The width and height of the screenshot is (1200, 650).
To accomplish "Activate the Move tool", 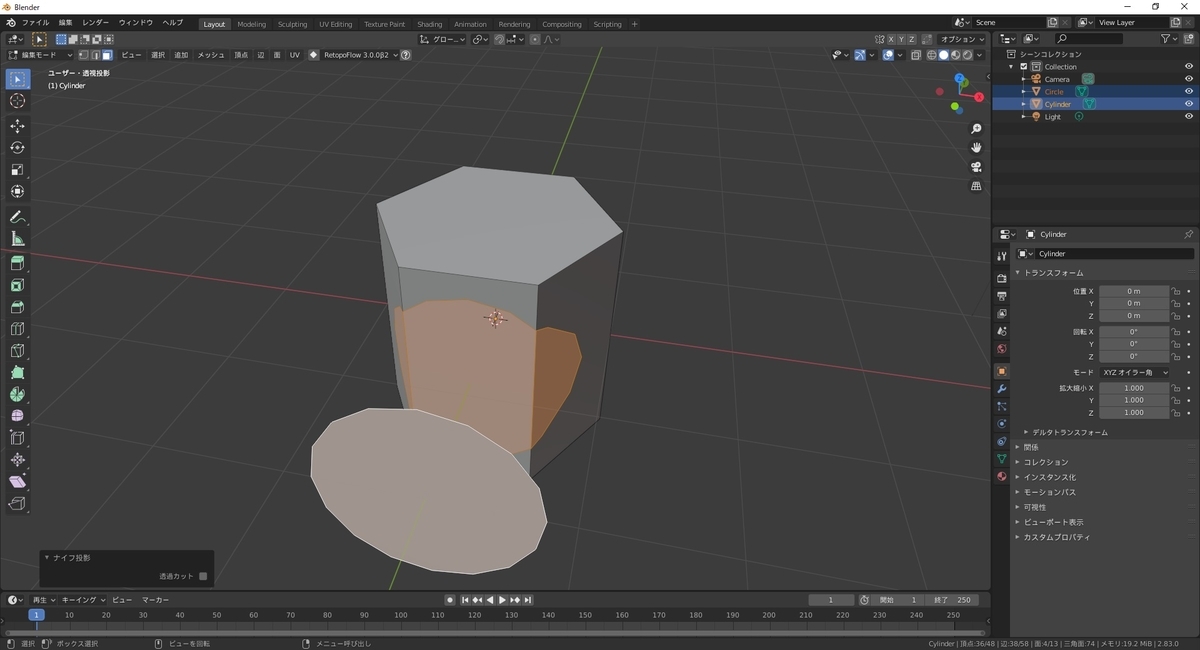I will [x=17, y=126].
